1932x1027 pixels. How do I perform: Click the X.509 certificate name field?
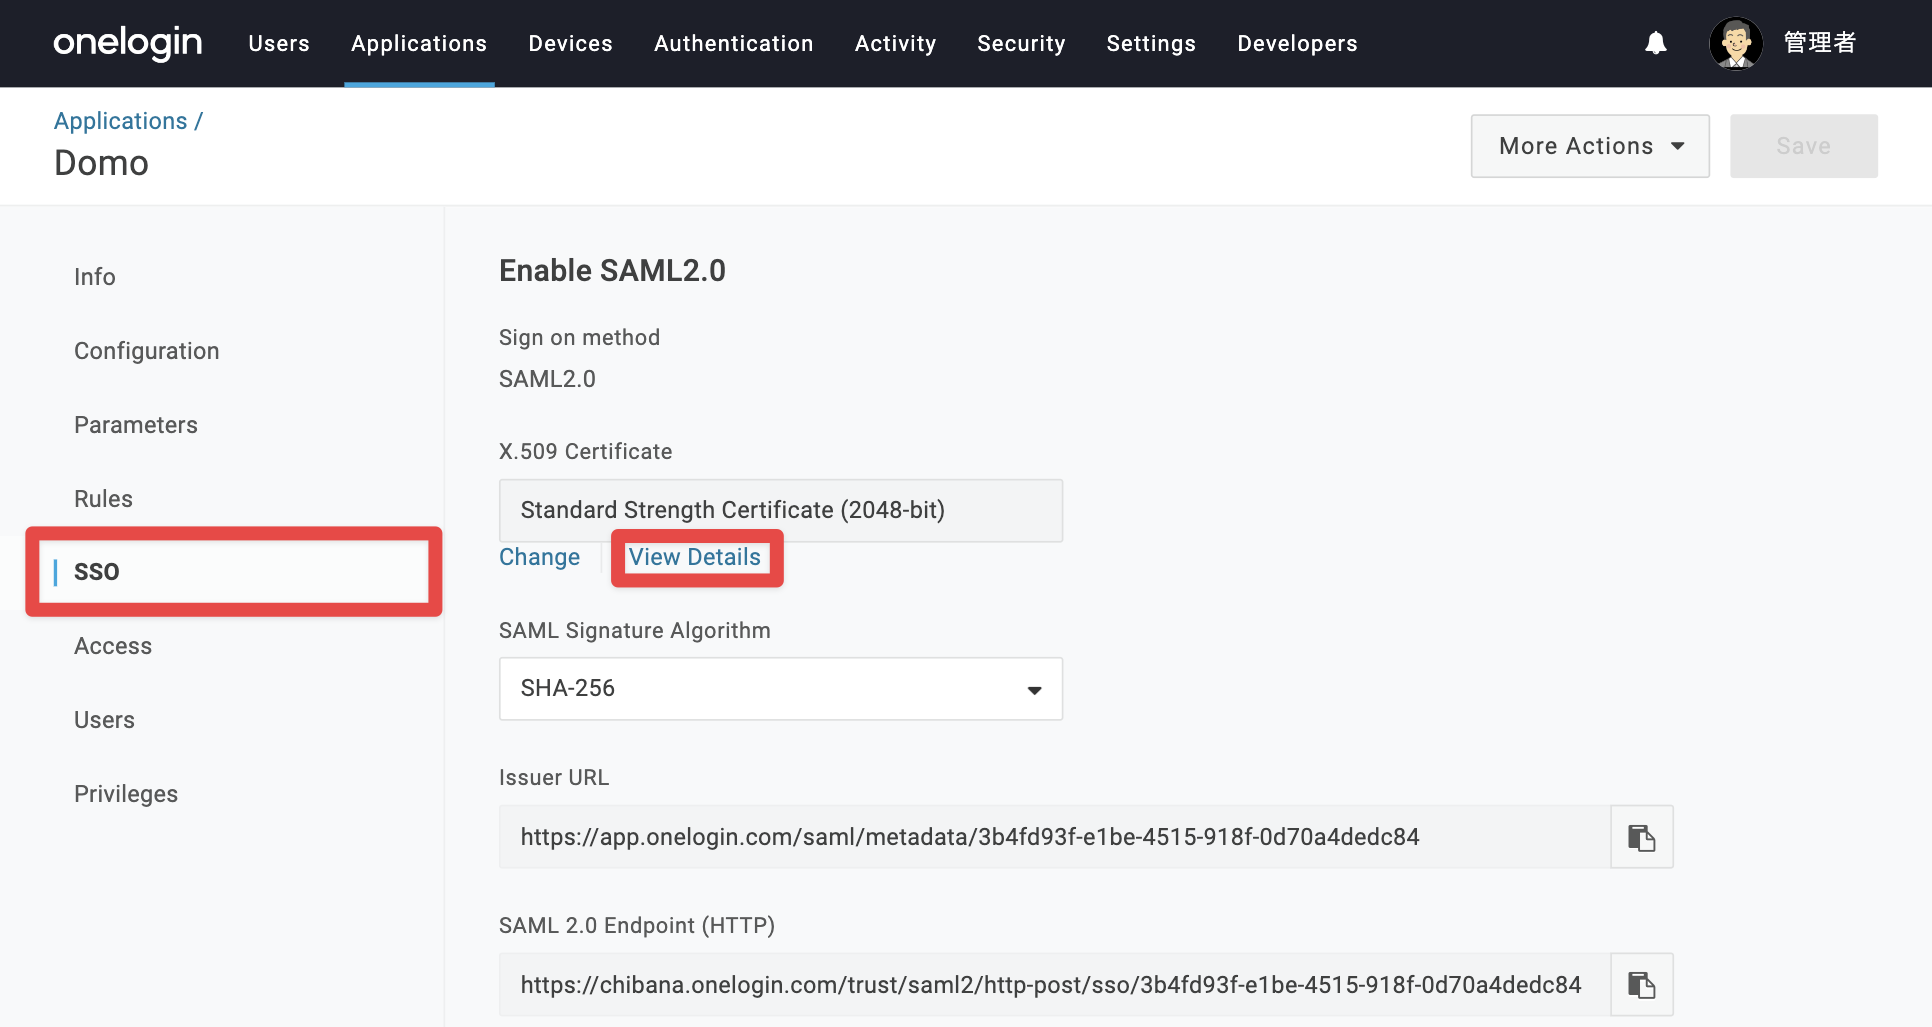(781, 510)
